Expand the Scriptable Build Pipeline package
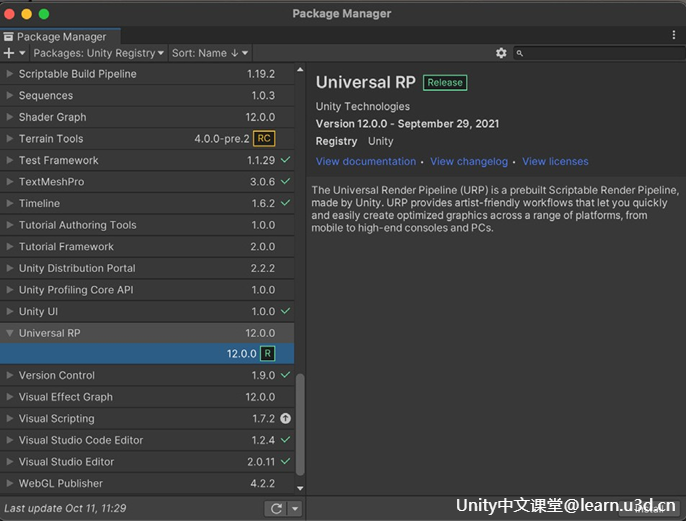 [9, 74]
